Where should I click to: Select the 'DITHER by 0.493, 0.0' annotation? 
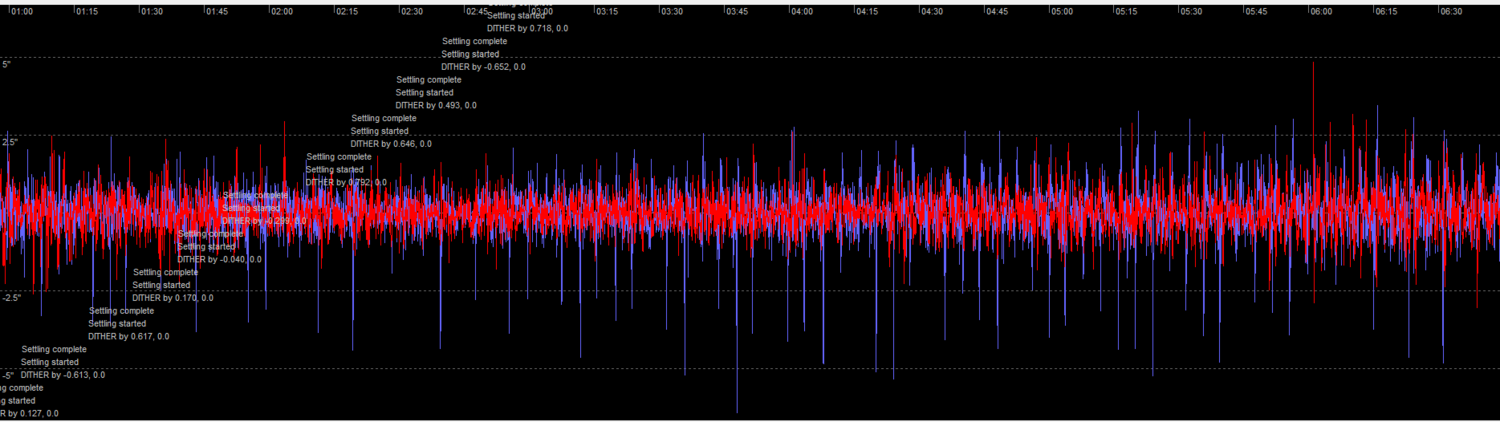tap(436, 105)
